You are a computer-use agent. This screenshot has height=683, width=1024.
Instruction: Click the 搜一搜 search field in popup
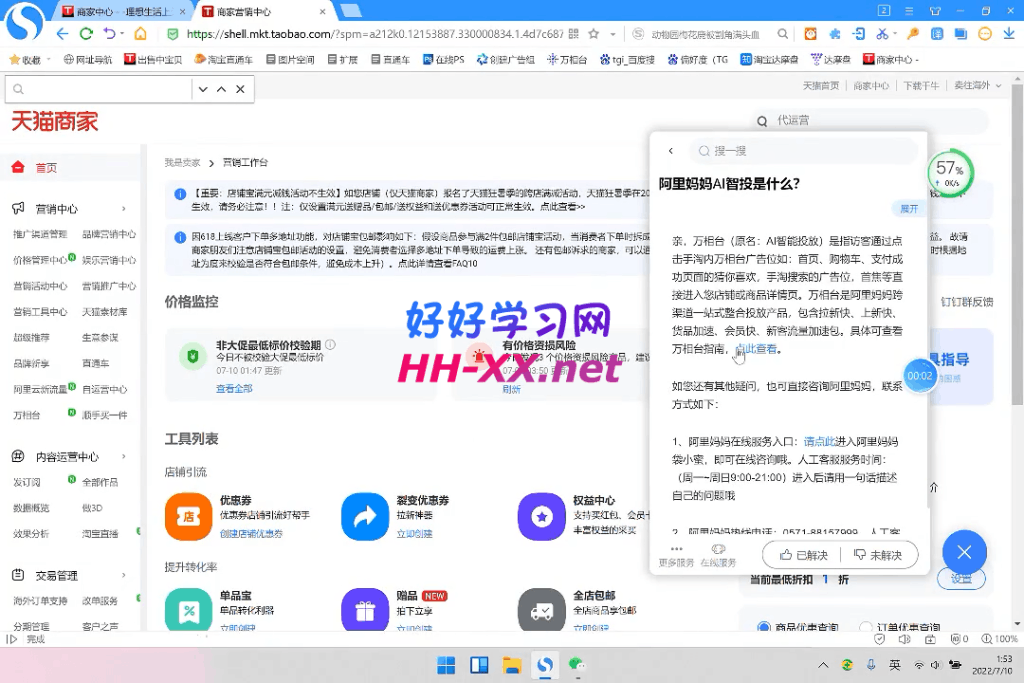[803, 151]
